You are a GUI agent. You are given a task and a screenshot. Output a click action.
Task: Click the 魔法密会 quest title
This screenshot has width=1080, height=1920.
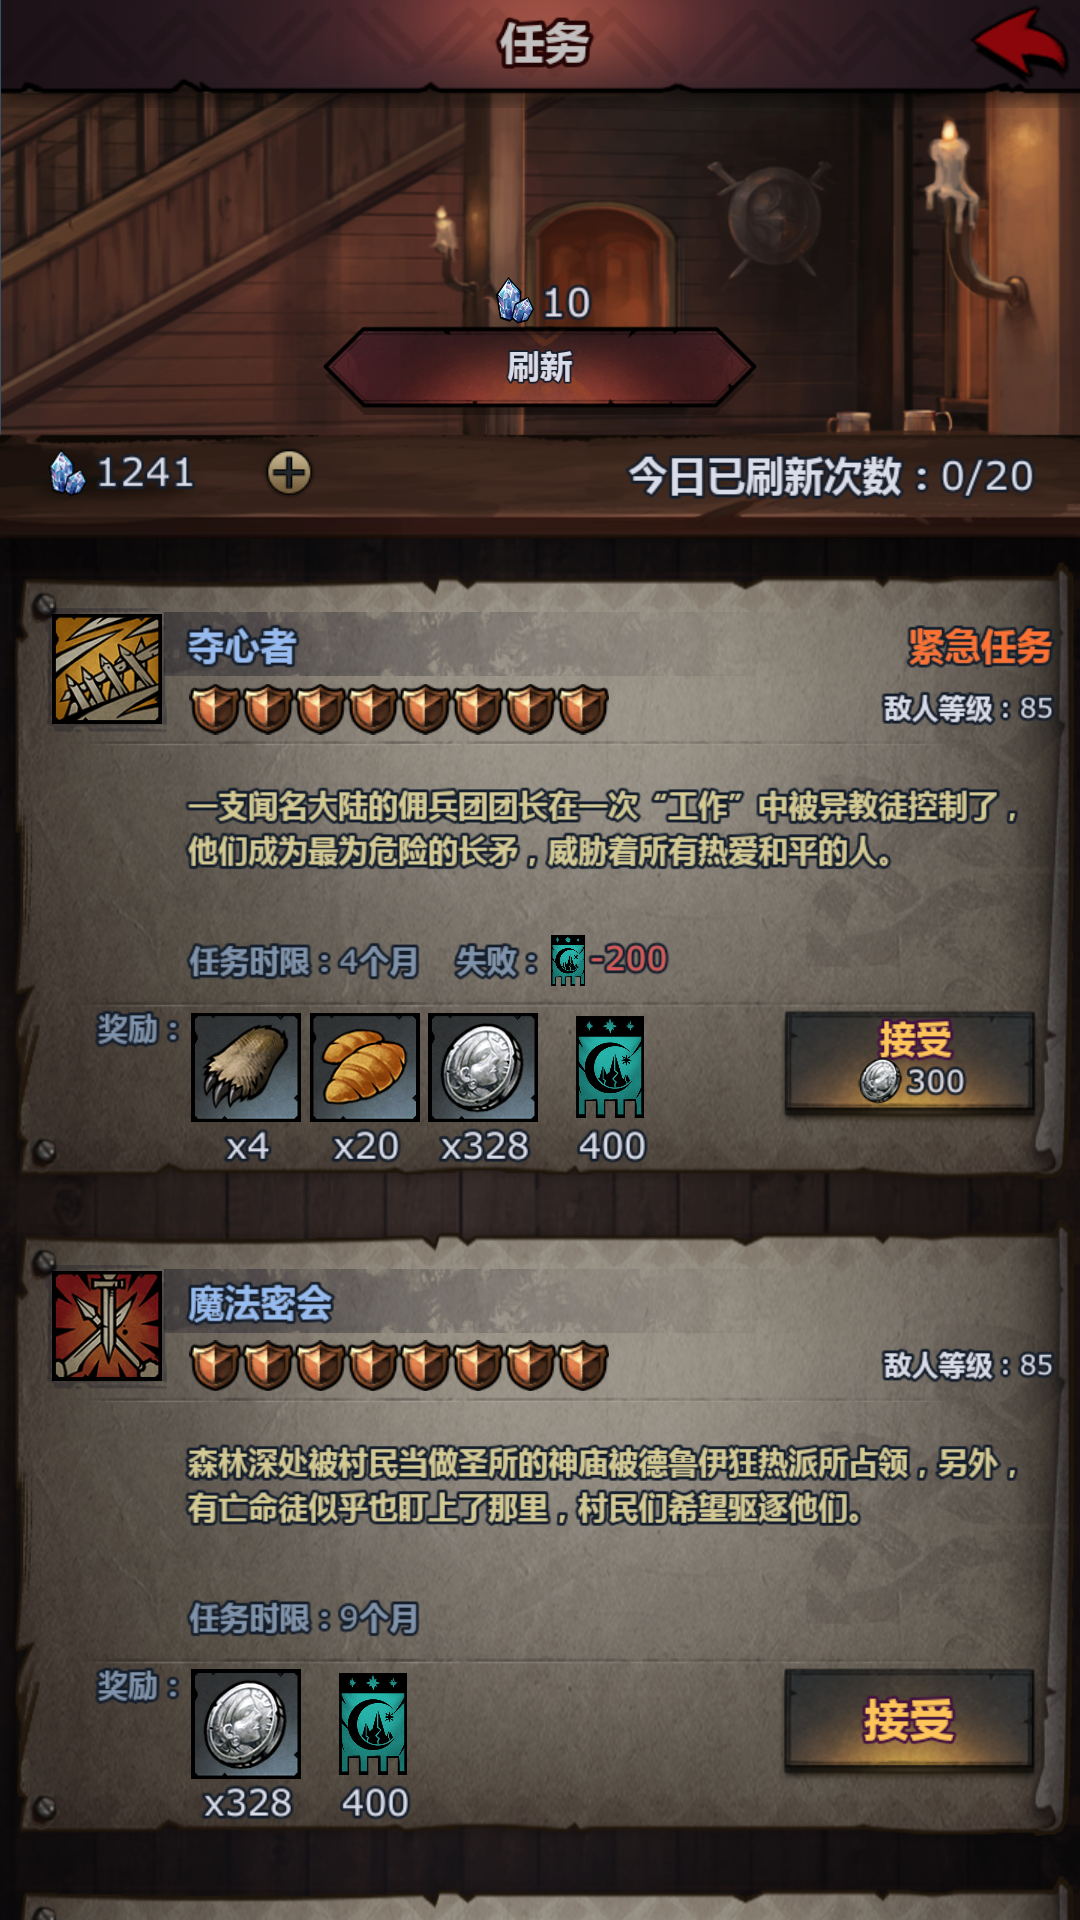tap(260, 1304)
